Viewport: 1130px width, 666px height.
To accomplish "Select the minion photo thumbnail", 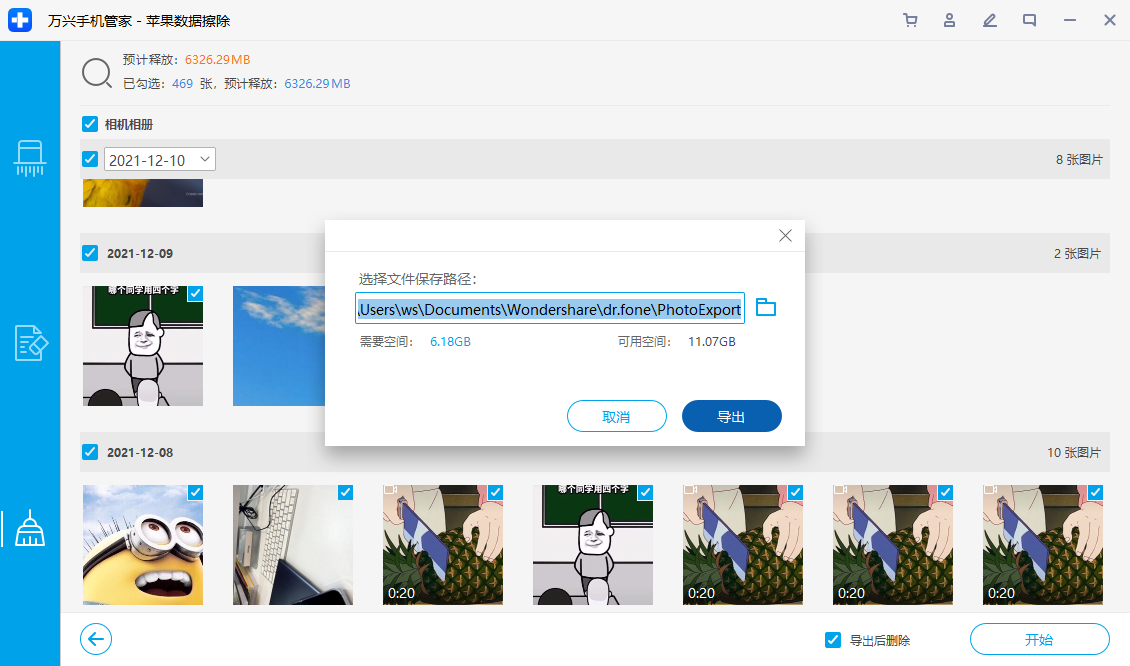I will pos(142,545).
